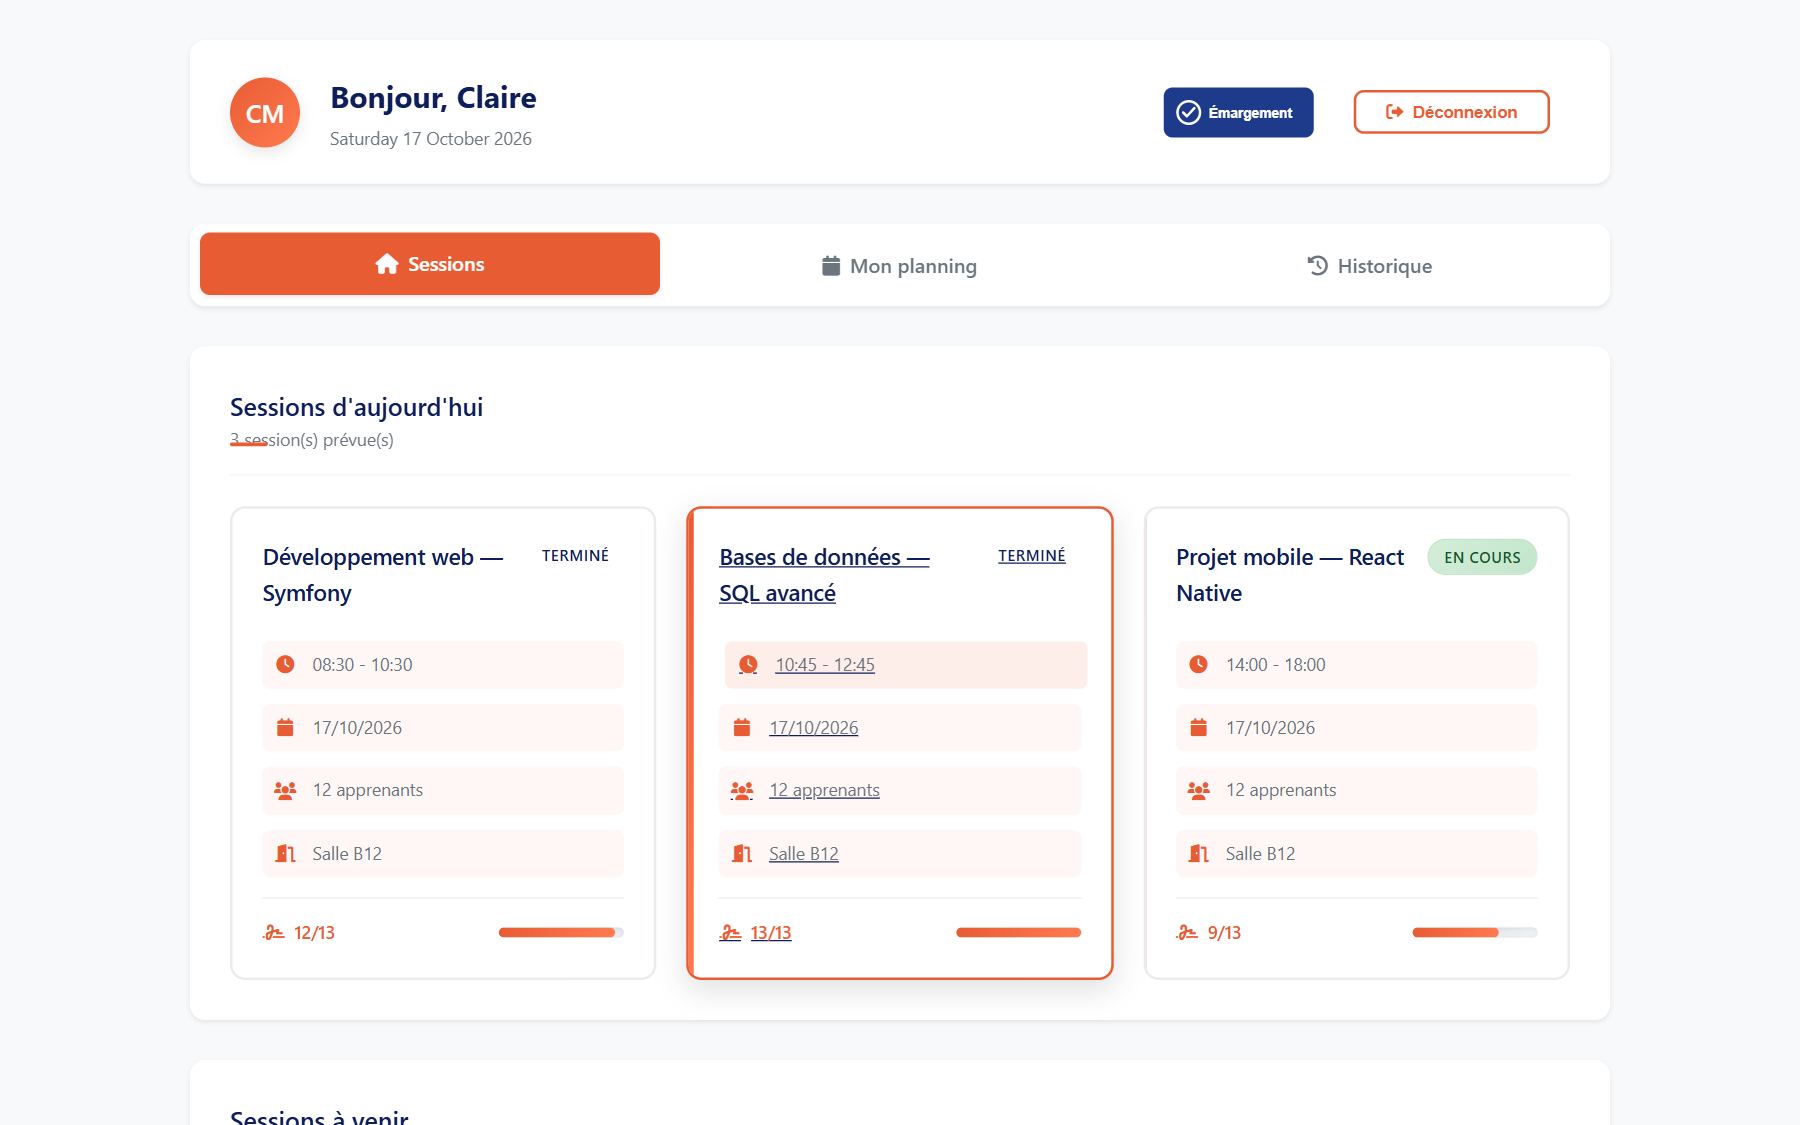Click Salle B12 in the SQL avancé card
Viewport: 1800px width, 1125px height.
[804, 854]
